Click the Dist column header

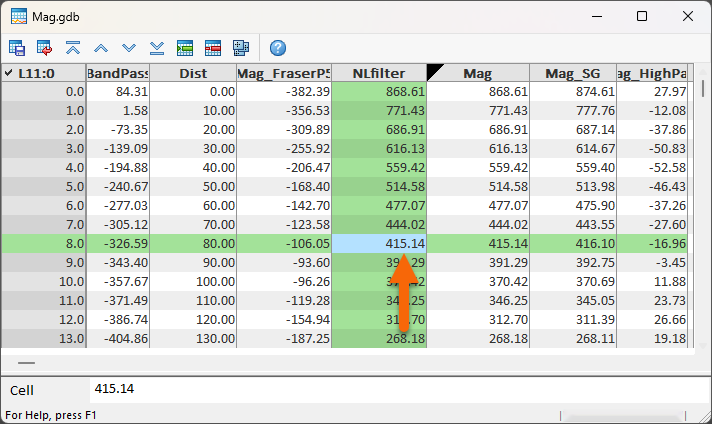pyautogui.click(x=192, y=73)
